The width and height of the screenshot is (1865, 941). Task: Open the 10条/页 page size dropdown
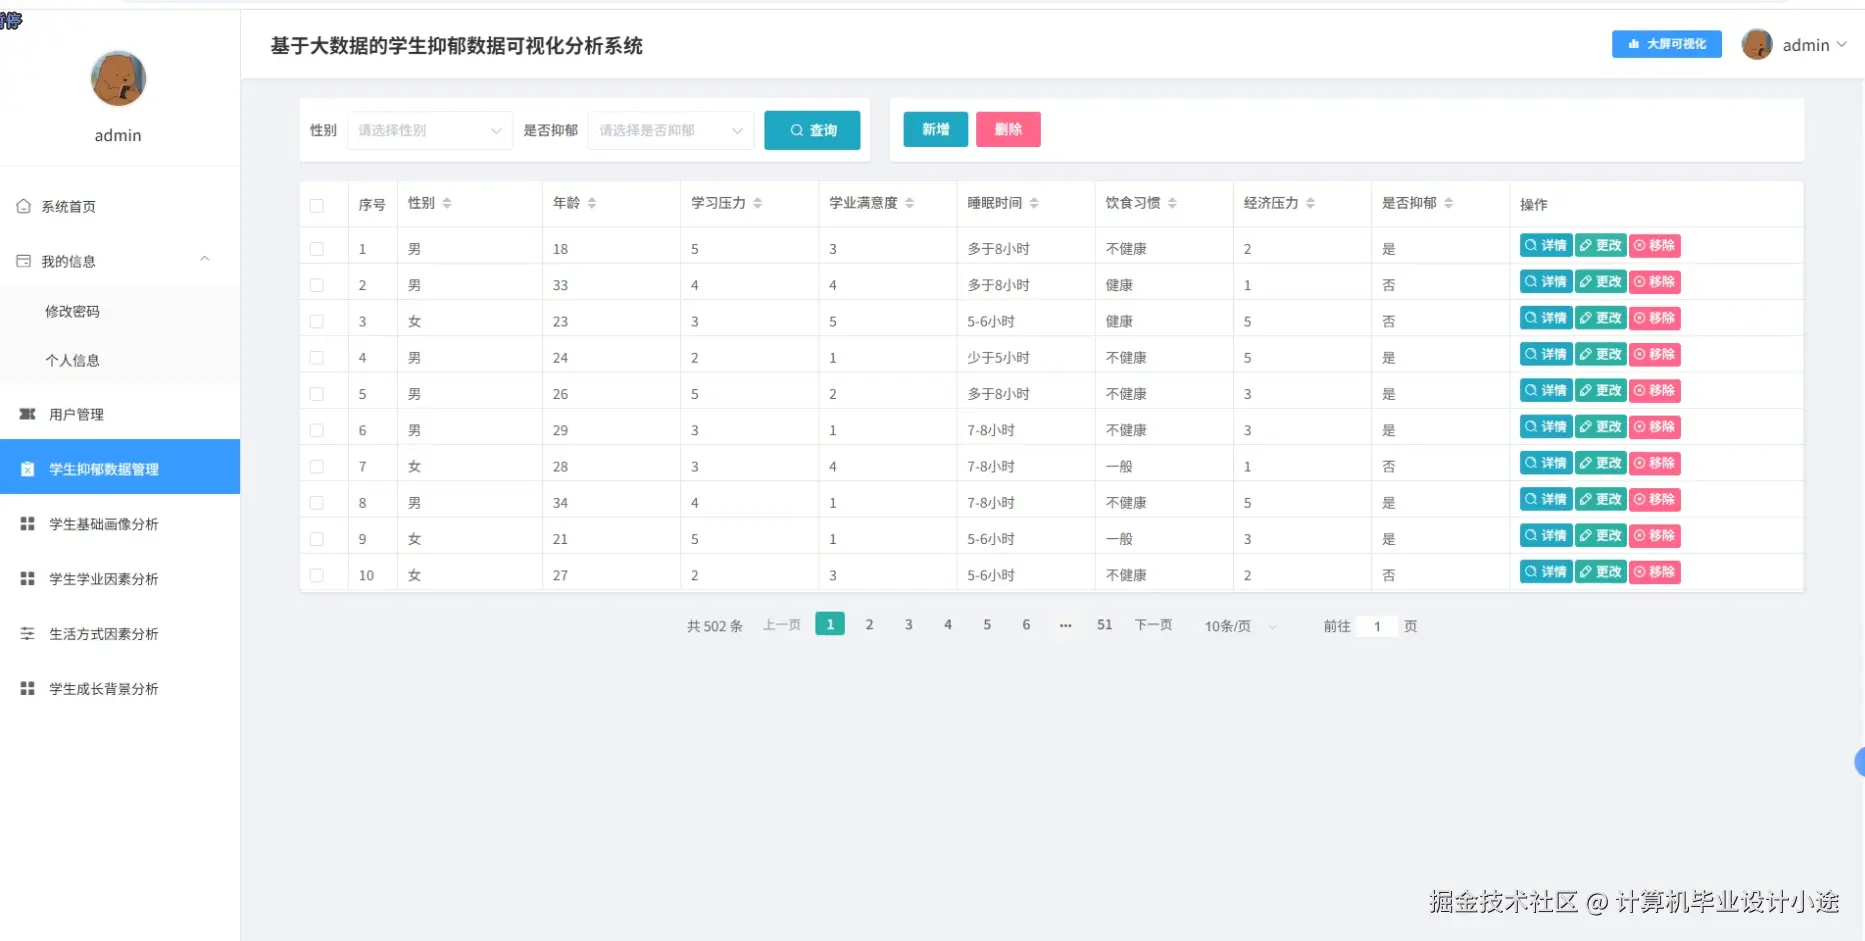1238,626
